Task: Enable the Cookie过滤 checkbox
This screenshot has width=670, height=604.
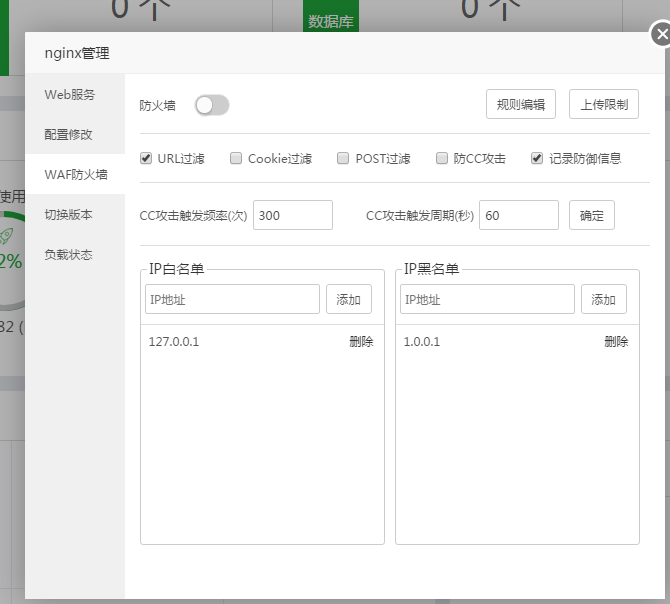Action: tap(236, 158)
